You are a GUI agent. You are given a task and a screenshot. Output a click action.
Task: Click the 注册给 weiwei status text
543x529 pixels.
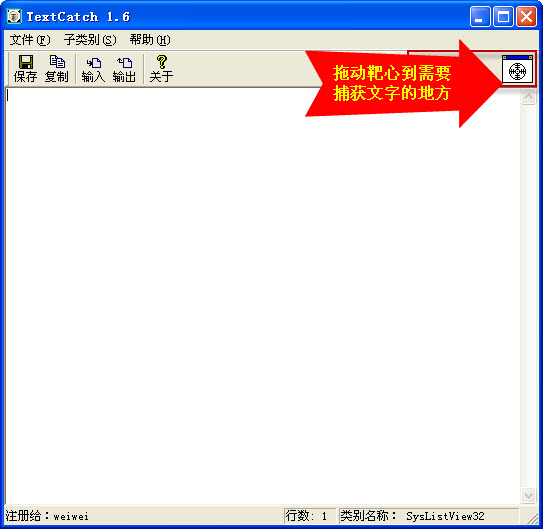click(x=47, y=516)
